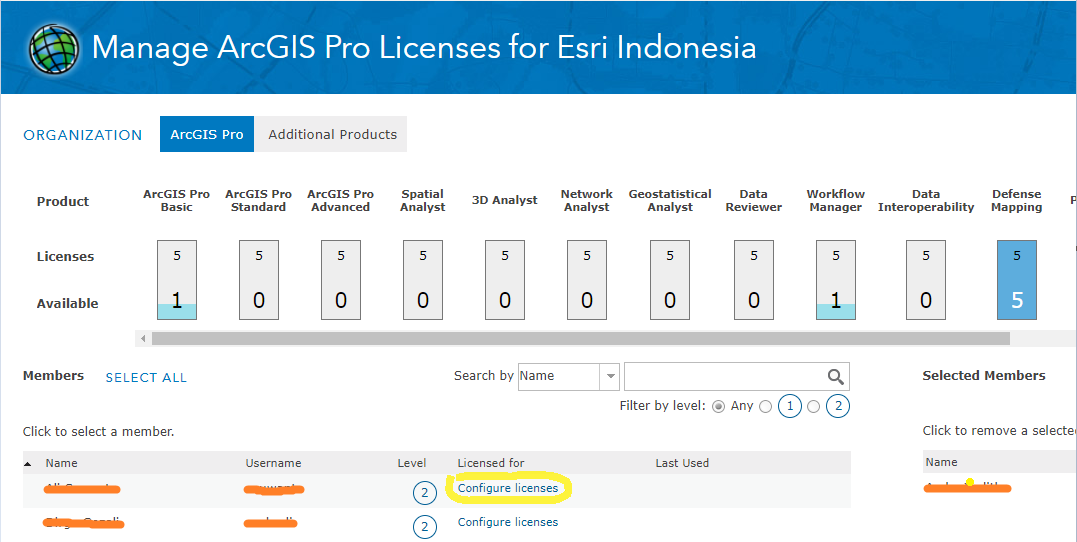
Task: Click Geostatistical Analyst license bar
Action: 670,280
